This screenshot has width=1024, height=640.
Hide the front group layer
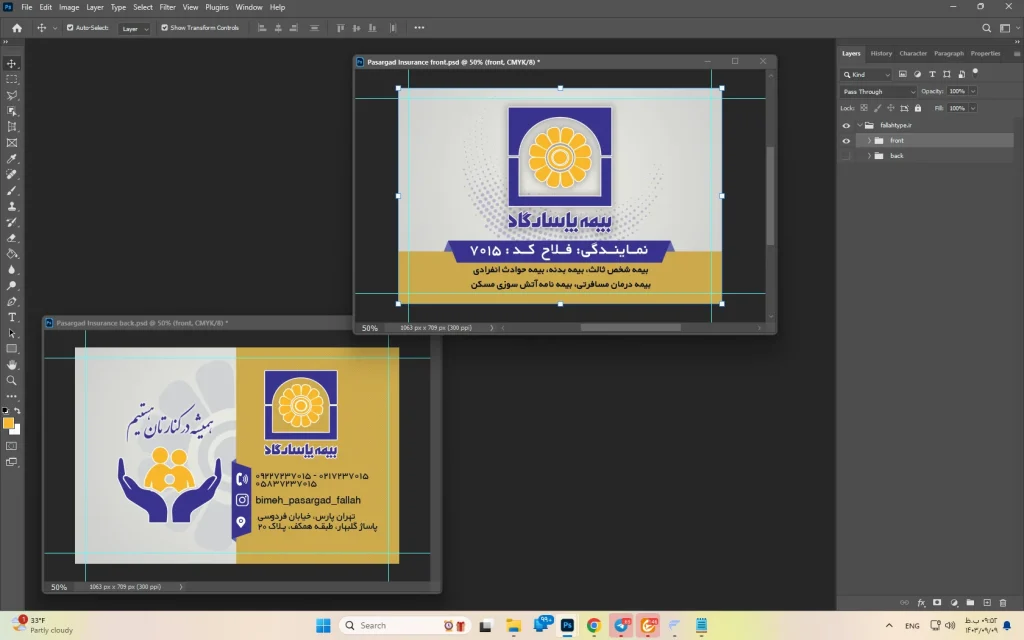[846, 140]
